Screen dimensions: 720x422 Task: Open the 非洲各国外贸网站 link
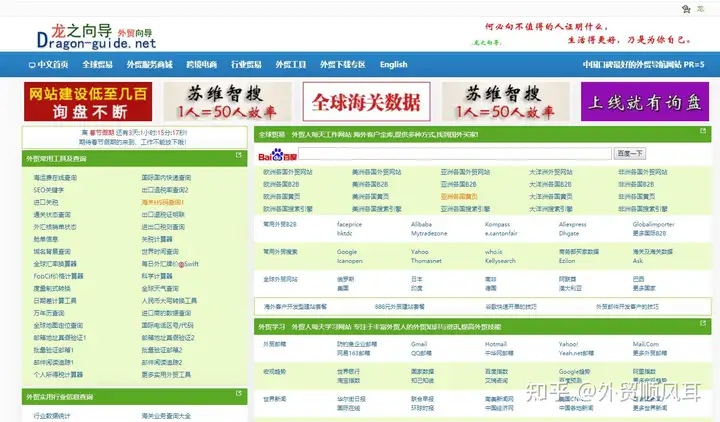pos(643,172)
